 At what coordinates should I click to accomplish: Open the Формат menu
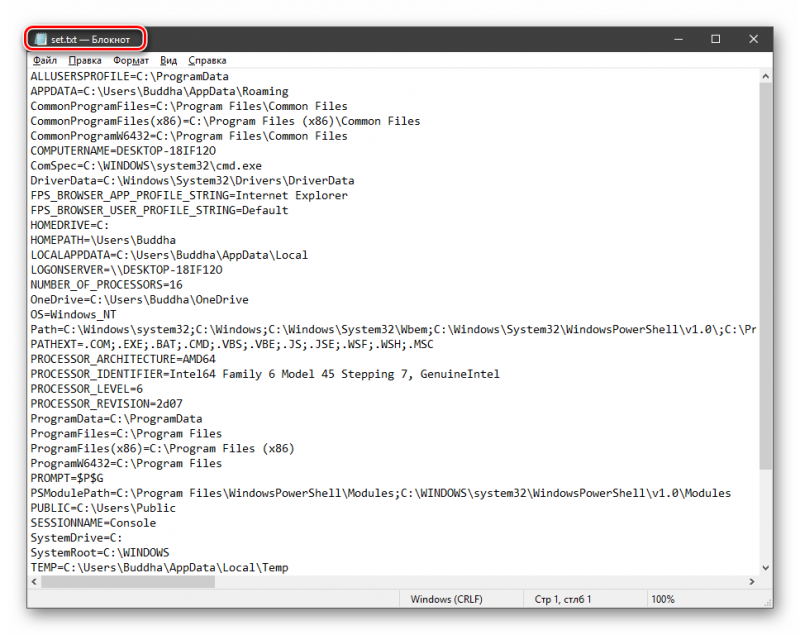[131, 60]
